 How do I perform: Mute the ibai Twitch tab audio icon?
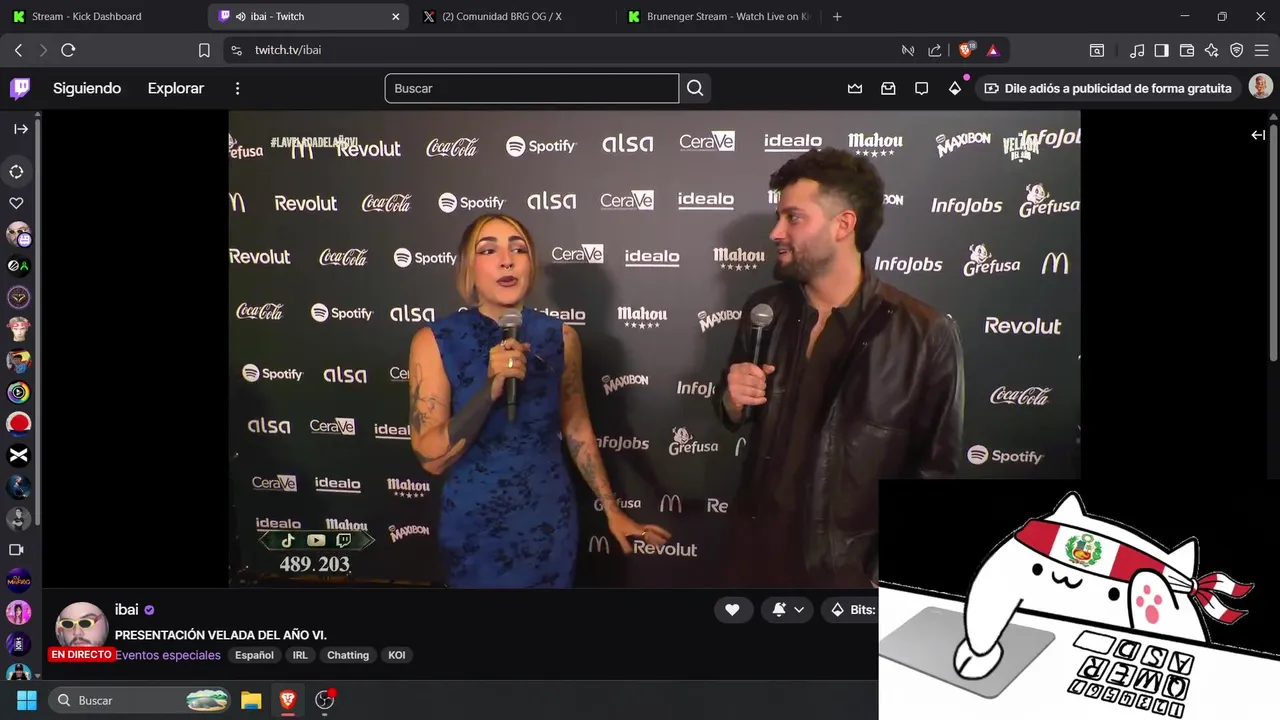pyautogui.click(x=240, y=16)
